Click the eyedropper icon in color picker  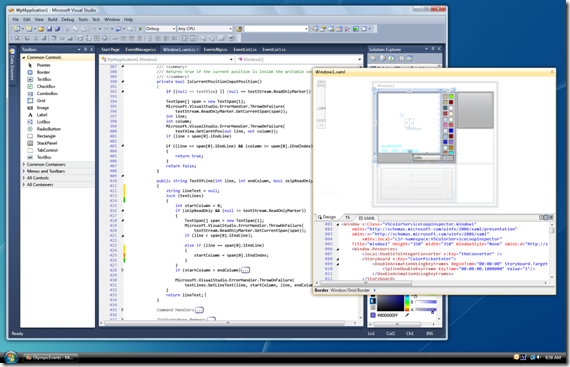pyautogui.click(x=407, y=315)
